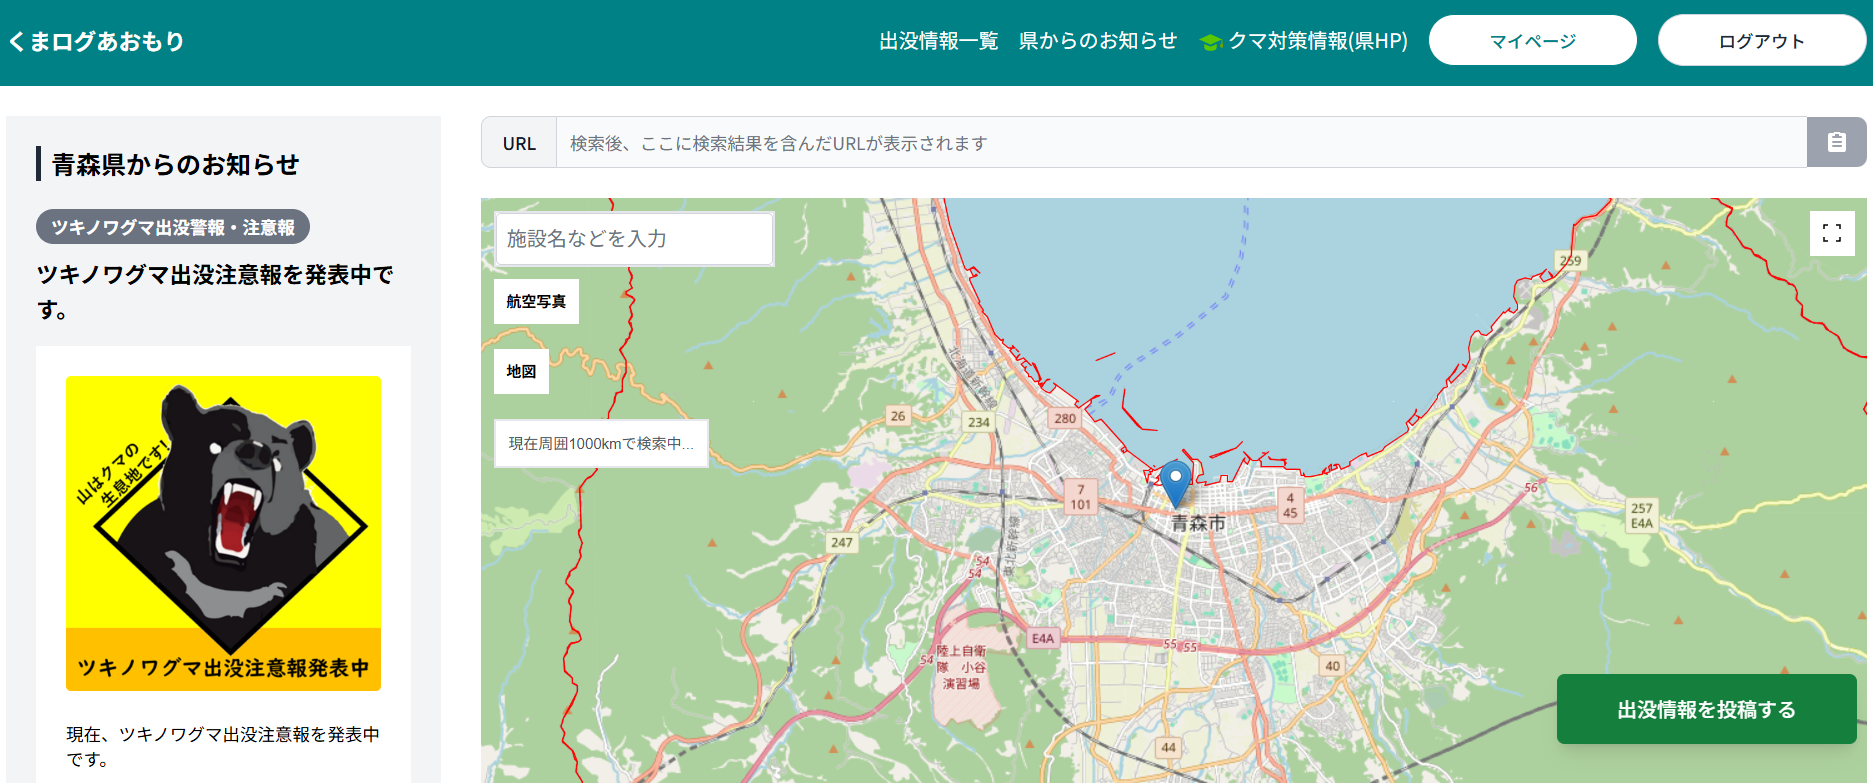Screen dimensions: 1873x783
Task: Click the 施設名などを入力 search field
Action: [x=634, y=239]
